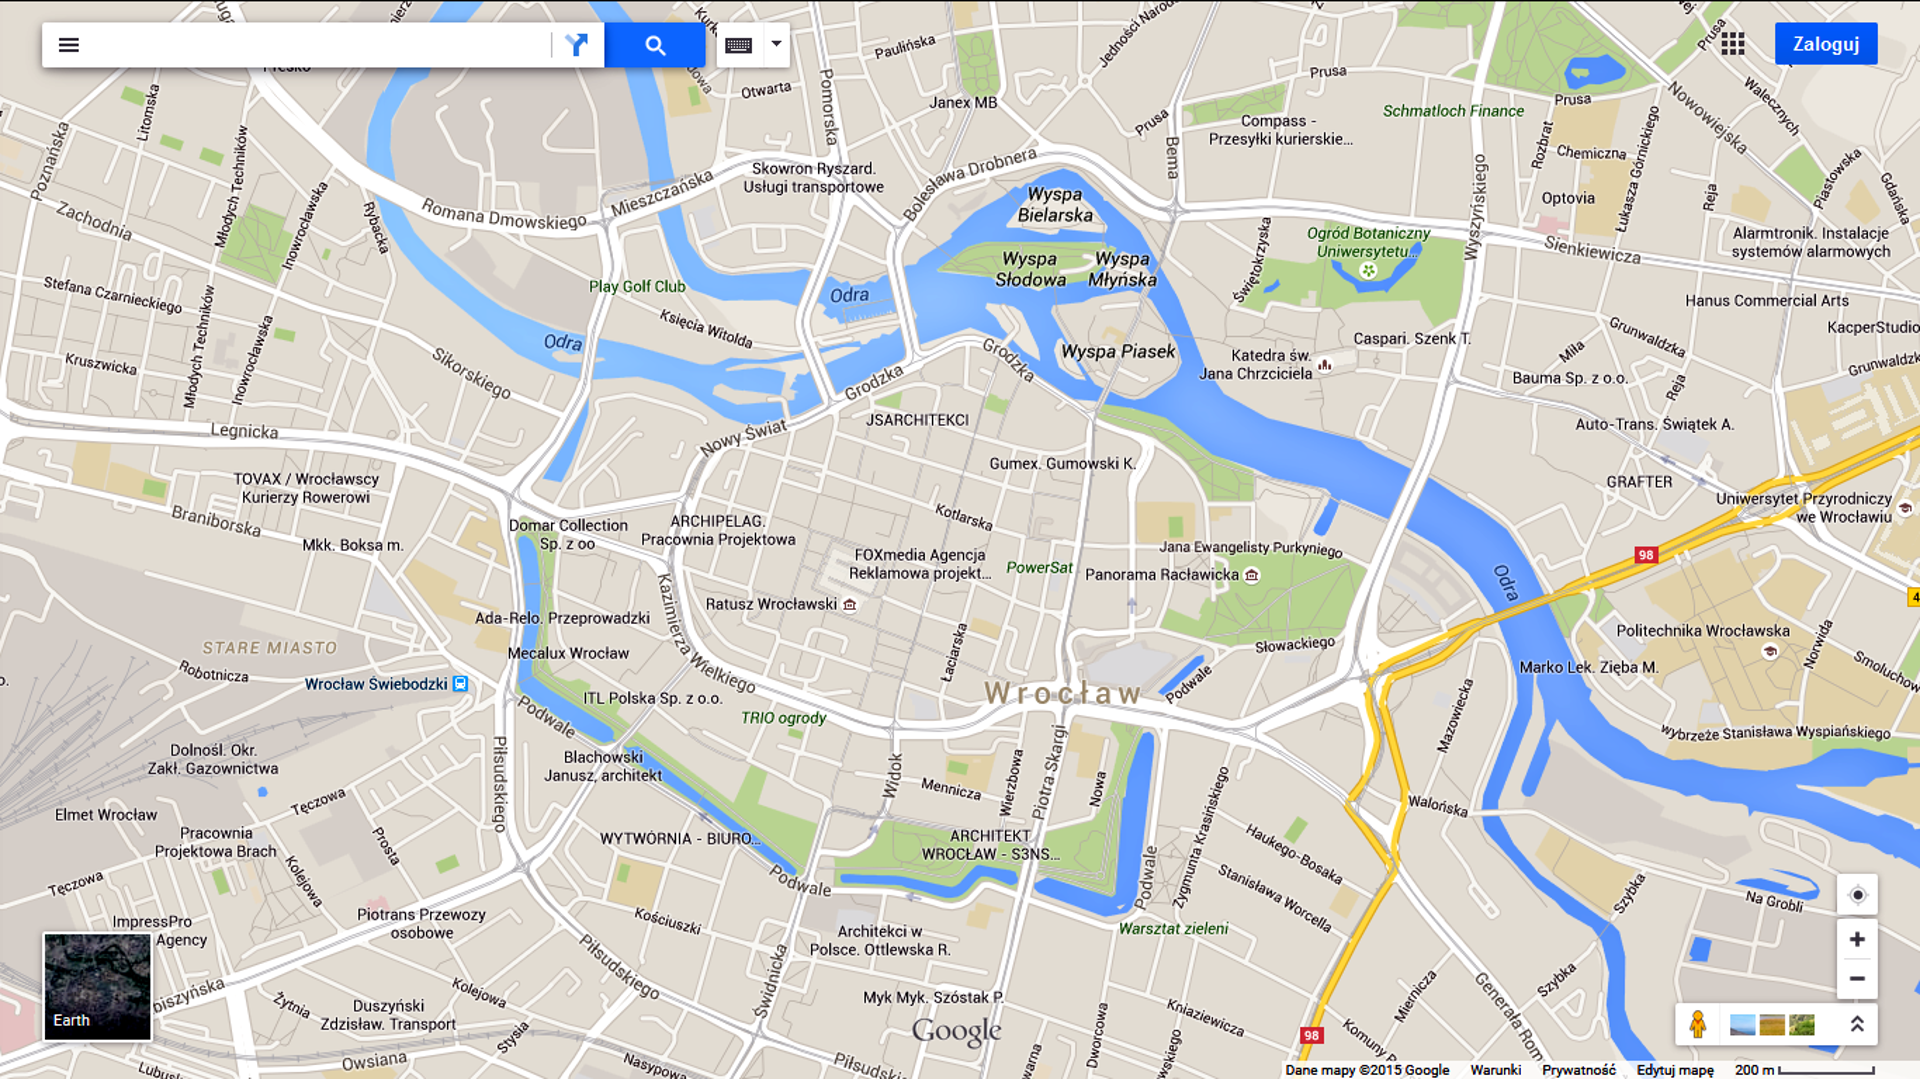
Task: Click the Zaloguj sign-in button
Action: (x=1825, y=44)
